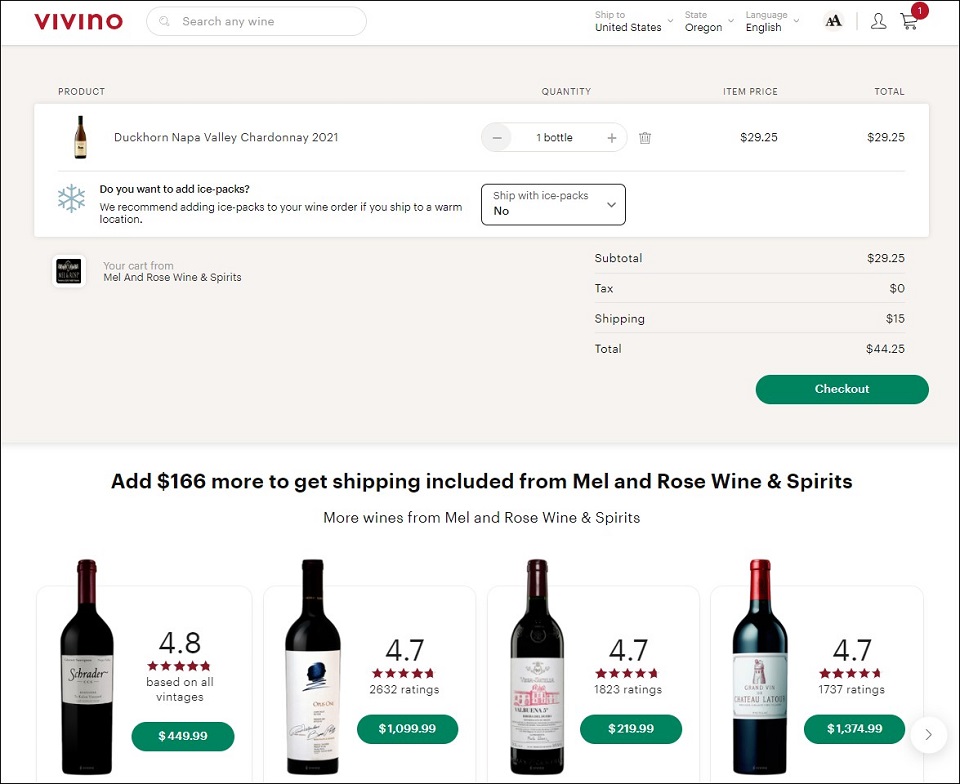
Task: Select the Subtotal $29.25 amount
Action: click(885, 258)
